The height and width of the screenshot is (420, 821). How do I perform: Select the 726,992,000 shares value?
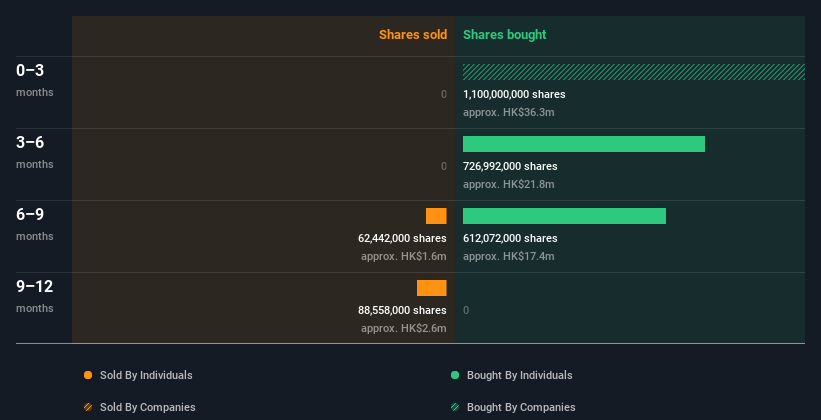coord(510,166)
